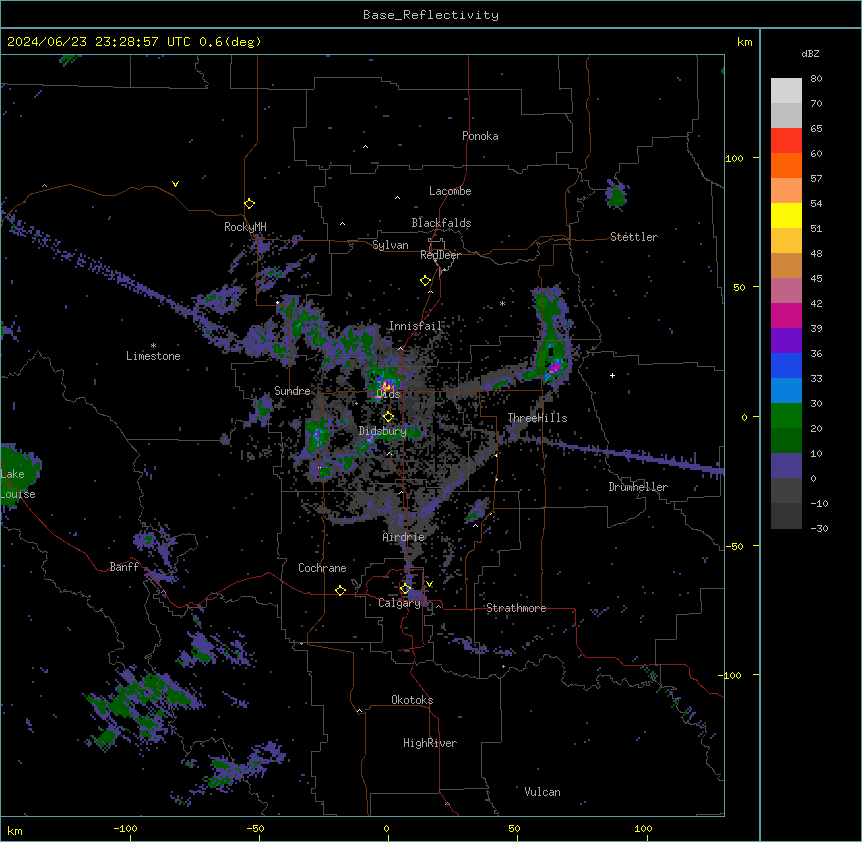The image size is (862, 842).
Task: Select the Strathmore label
Action: pos(516,608)
